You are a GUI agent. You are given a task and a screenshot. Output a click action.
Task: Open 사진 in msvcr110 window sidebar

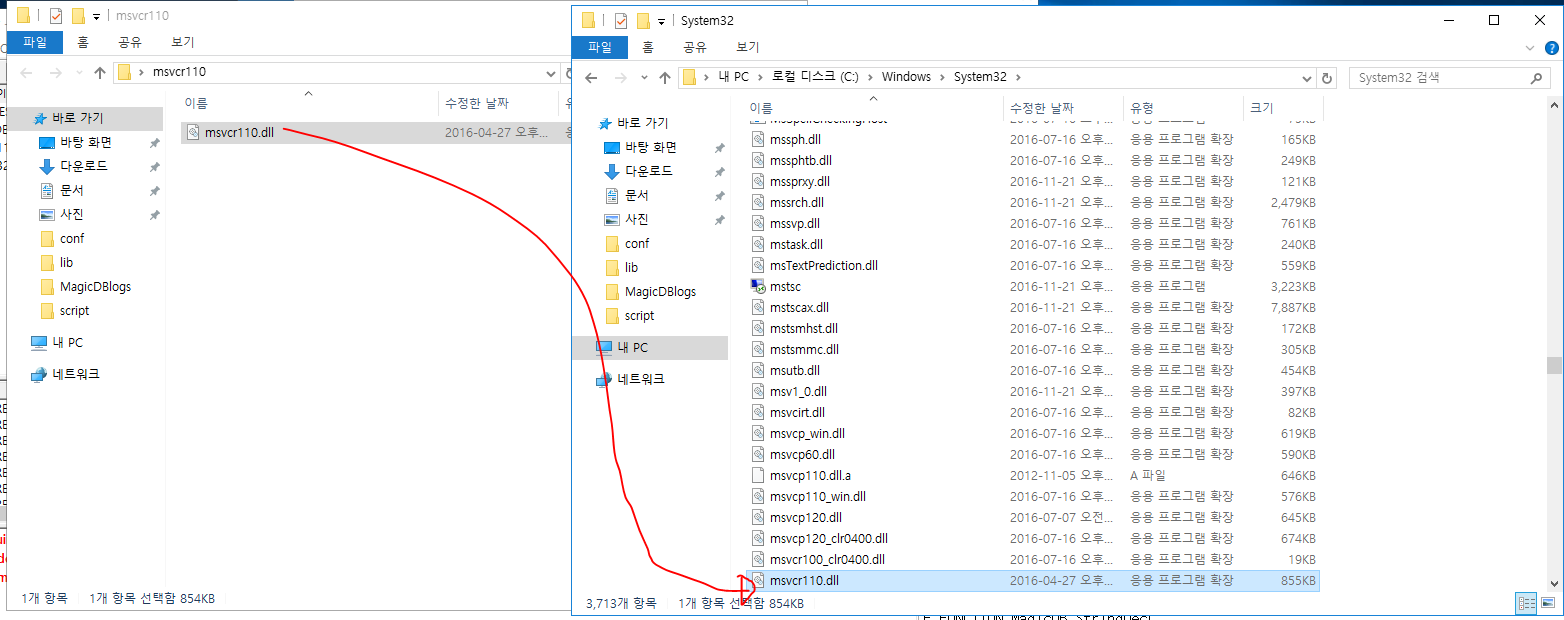(x=71, y=214)
